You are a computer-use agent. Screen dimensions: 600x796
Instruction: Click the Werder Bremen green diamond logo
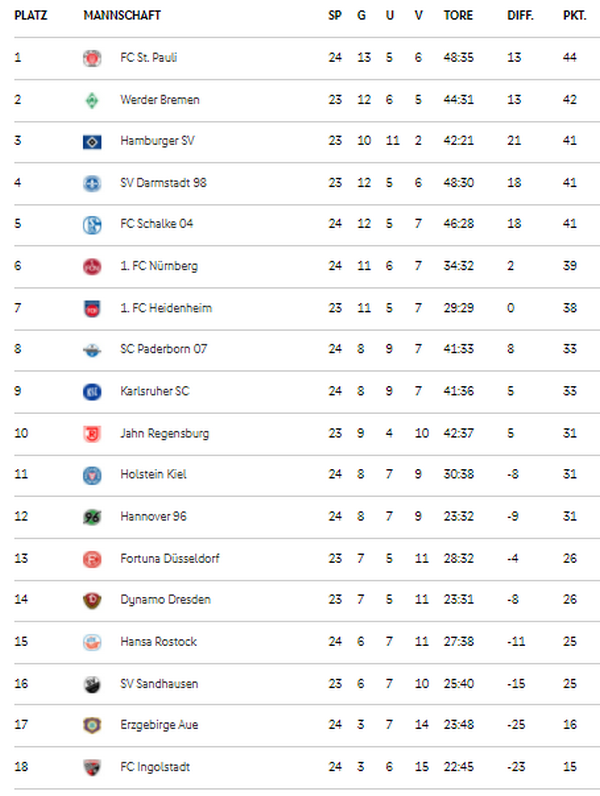[x=92, y=100]
